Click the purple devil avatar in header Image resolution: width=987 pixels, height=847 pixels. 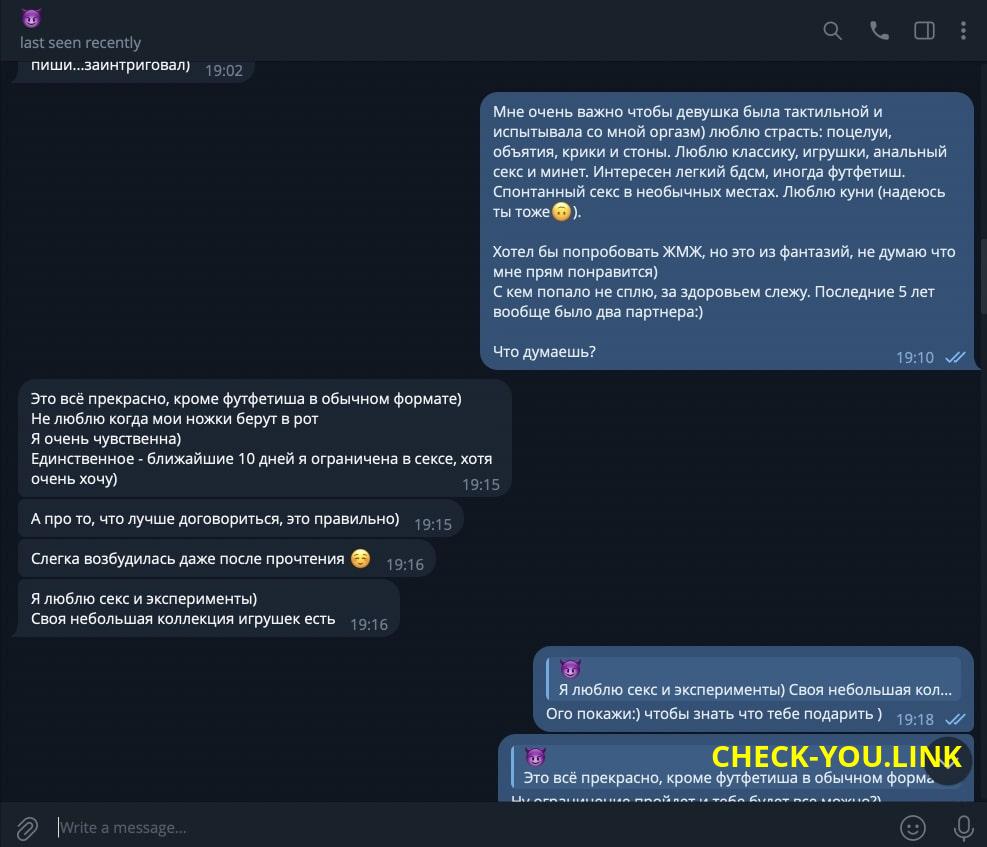[x=31, y=18]
